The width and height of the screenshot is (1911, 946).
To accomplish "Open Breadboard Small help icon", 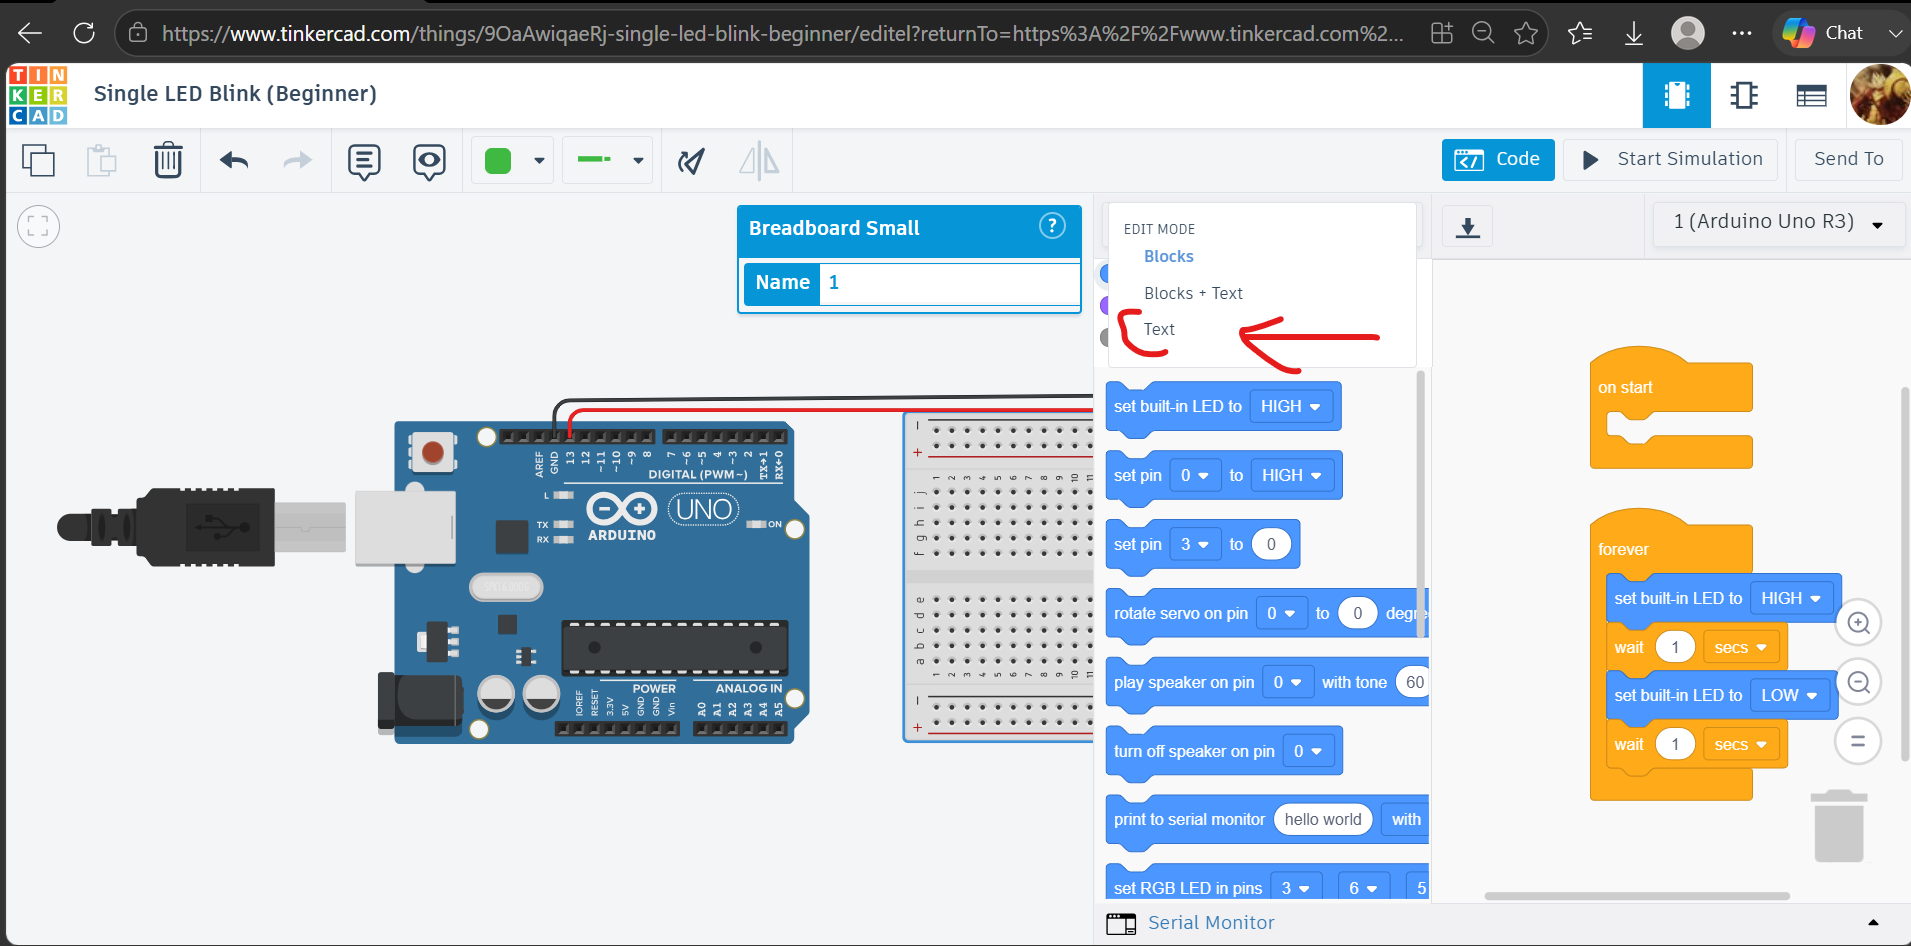I will coord(1052,226).
